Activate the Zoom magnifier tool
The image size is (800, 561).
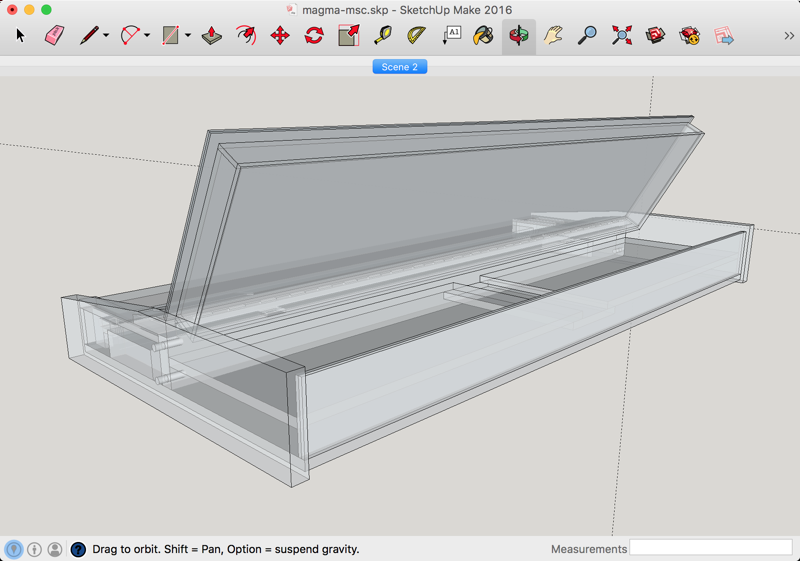pyautogui.click(x=588, y=36)
